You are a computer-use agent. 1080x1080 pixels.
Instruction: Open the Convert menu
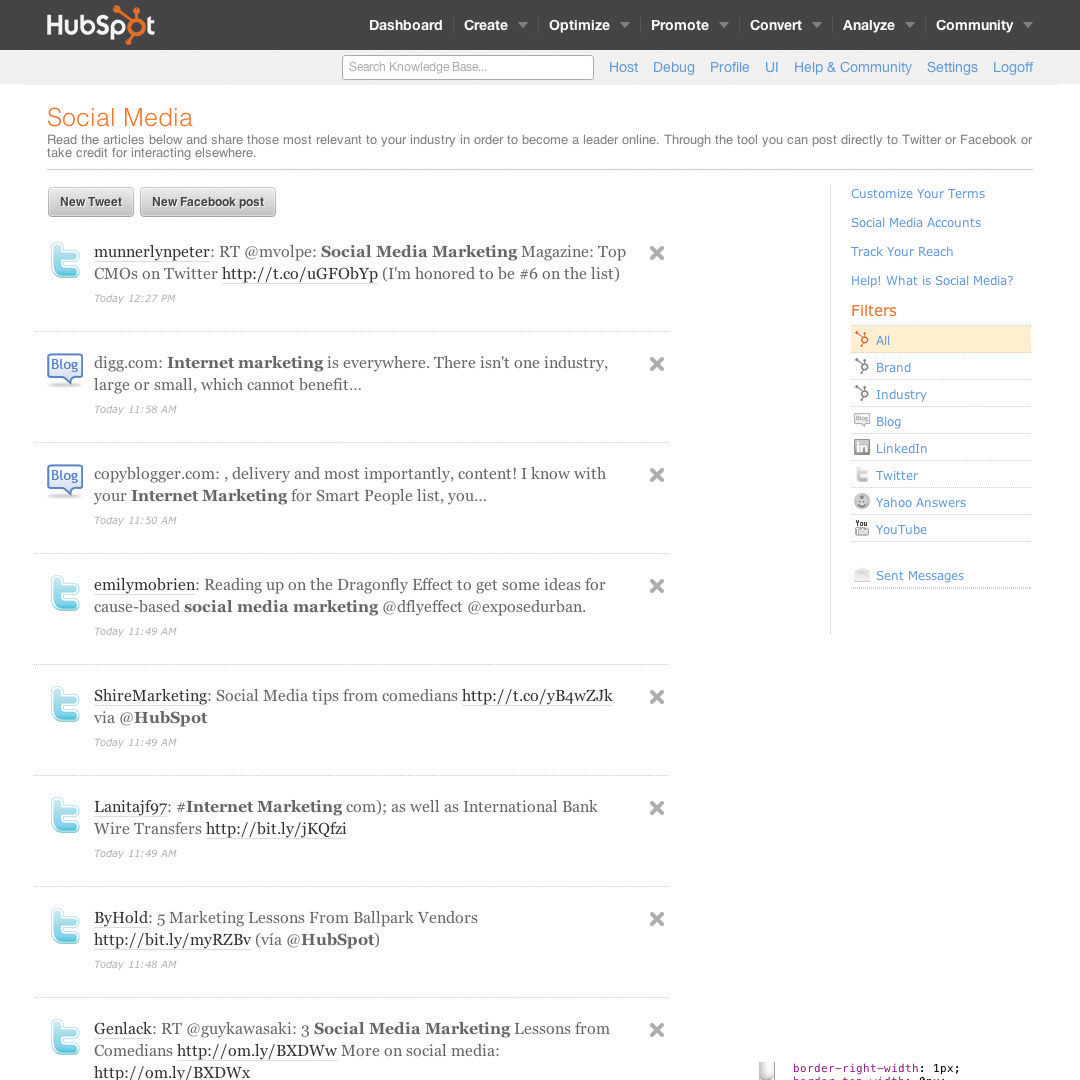click(776, 25)
